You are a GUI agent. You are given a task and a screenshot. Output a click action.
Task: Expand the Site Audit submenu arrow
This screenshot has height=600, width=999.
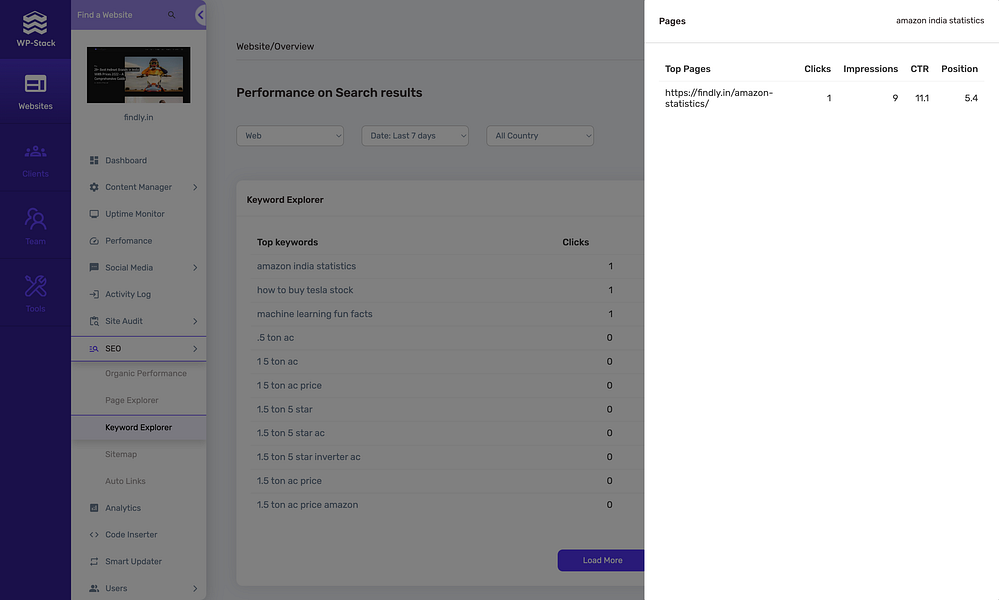click(195, 321)
